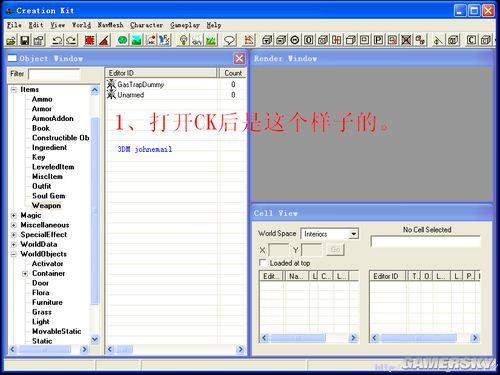Click the Go button in Cell View
Viewport: 500px width, 375px height.
pyautogui.click(x=335, y=249)
